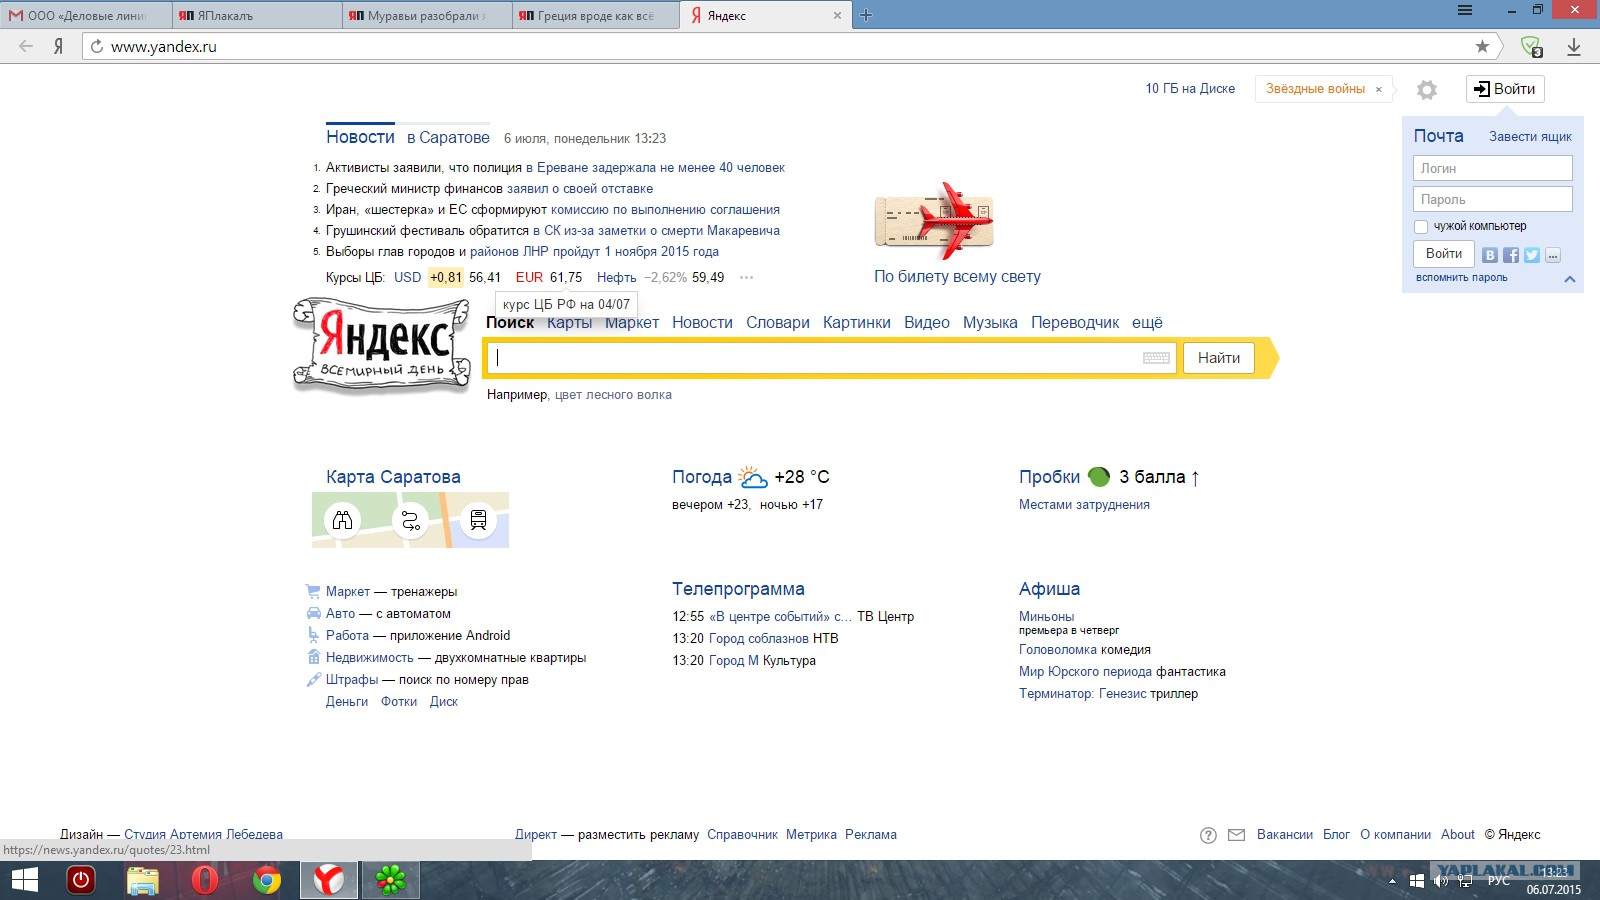Image resolution: width=1600 pixels, height=900 pixels.
Task: Click the Войти button in Почта panel
Action: 1443,254
